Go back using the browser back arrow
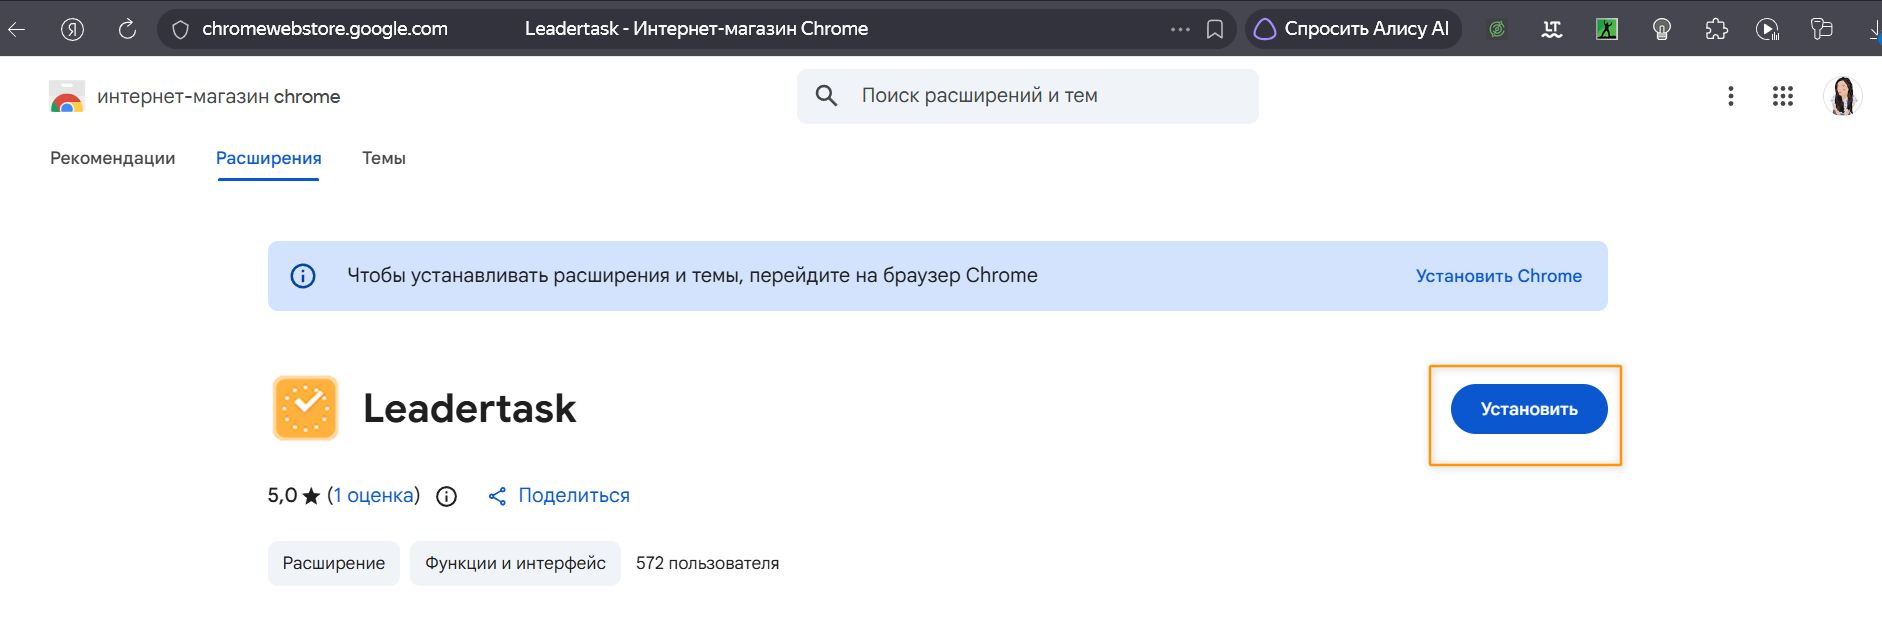 15,29
